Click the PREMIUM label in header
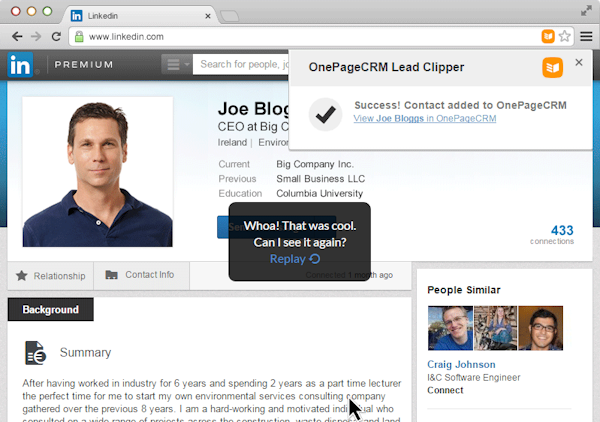Screen dimensions: 600x422 tap(84, 65)
